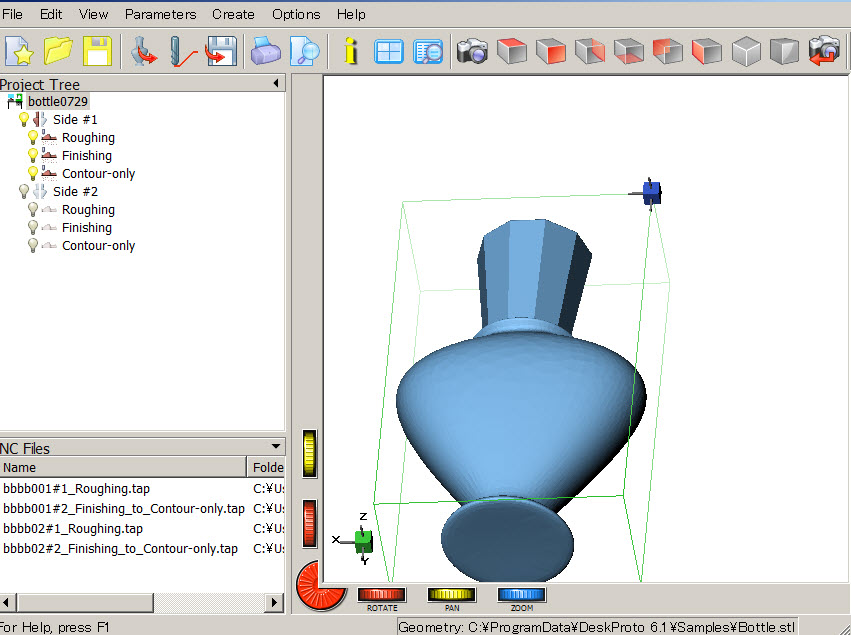Click the camera with red arrow icon
This screenshot has height=635, width=851.
pyautogui.click(x=824, y=51)
